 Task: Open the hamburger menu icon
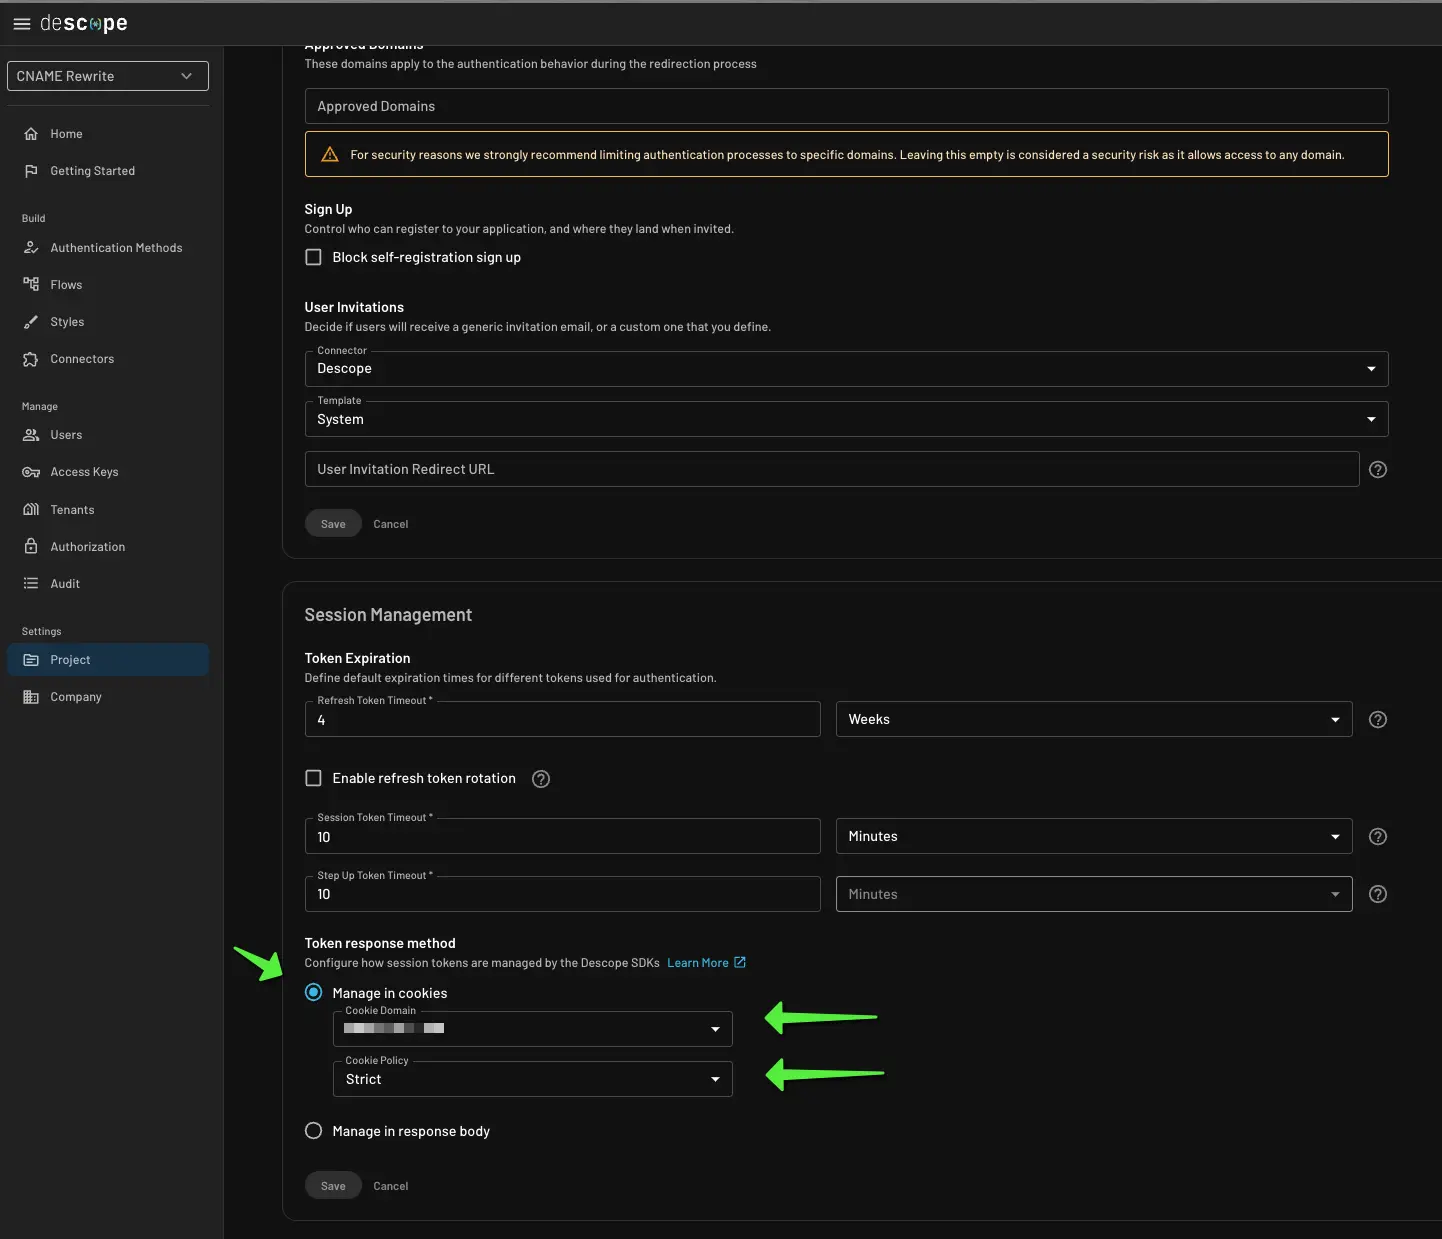click(21, 24)
